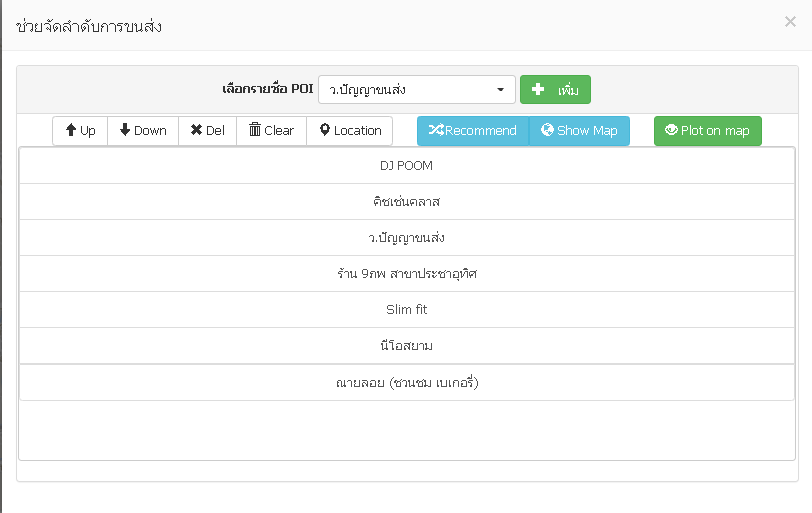Expand the POI name dropdown
The height and width of the screenshot is (513, 812).
click(417, 90)
